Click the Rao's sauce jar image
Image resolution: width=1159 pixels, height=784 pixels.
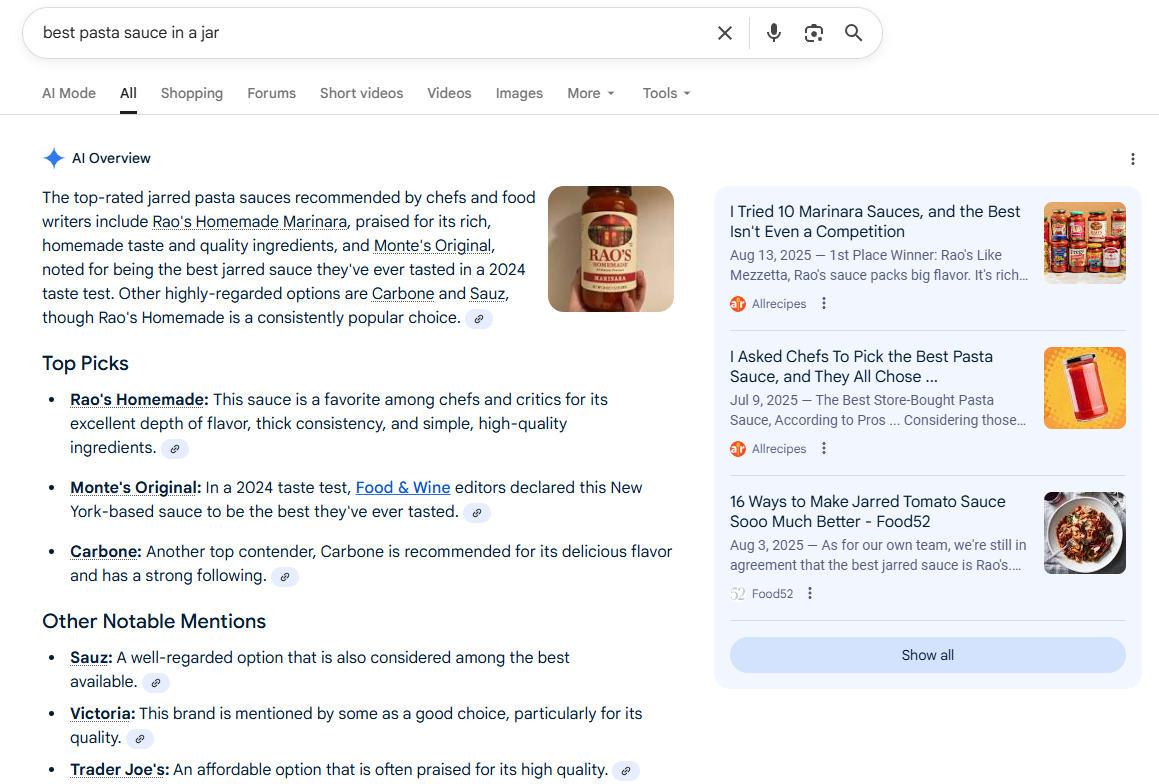coord(610,248)
